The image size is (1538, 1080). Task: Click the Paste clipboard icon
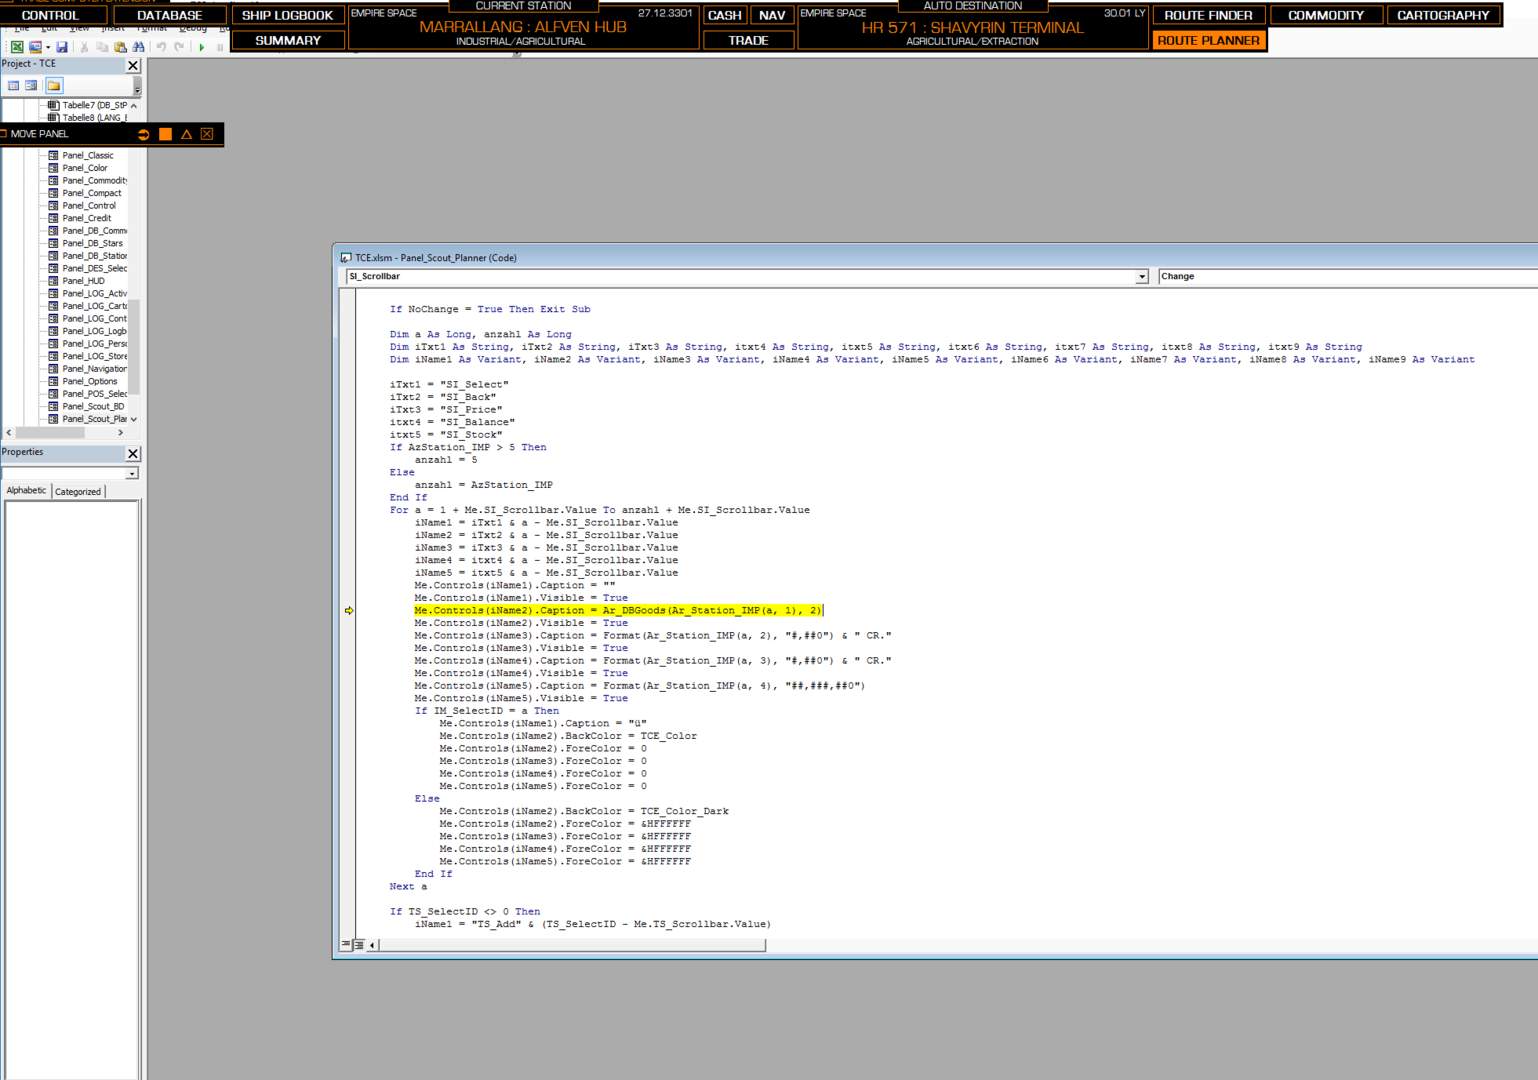pos(120,47)
